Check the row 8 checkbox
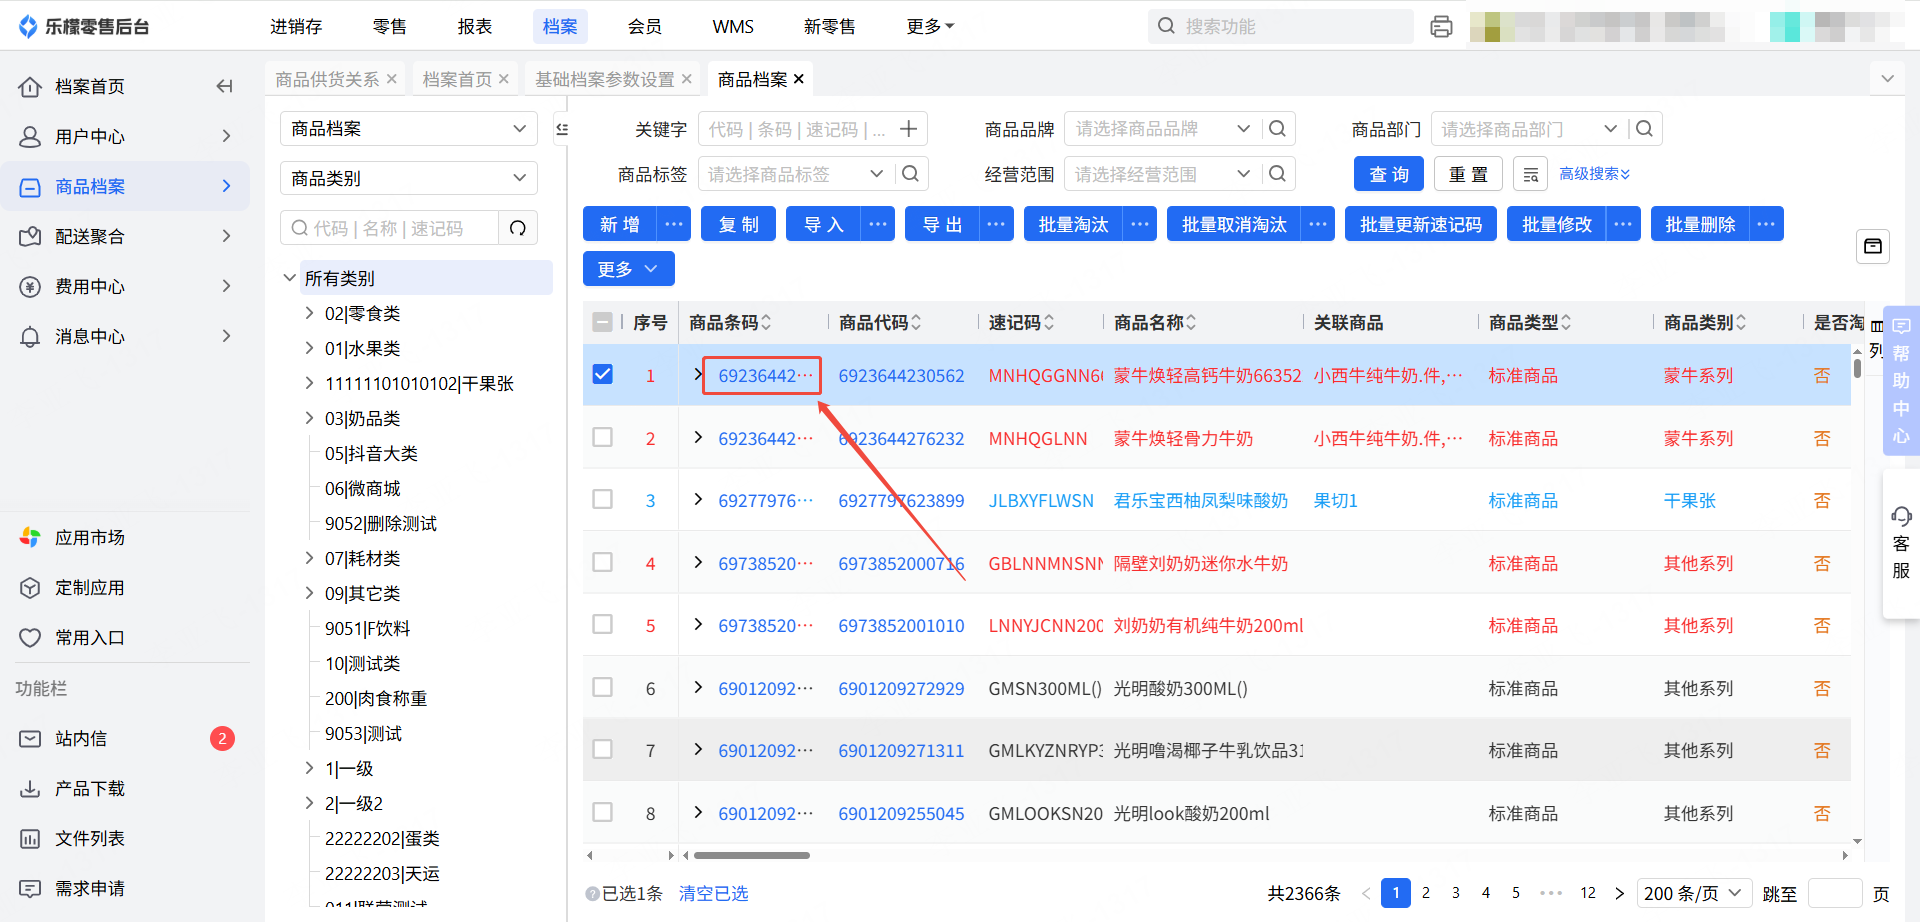This screenshot has height=922, width=1920. 603,812
